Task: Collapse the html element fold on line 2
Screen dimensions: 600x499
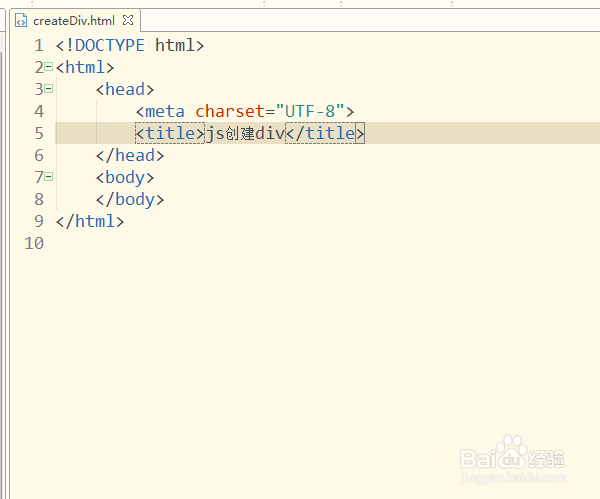Action: 49,67
